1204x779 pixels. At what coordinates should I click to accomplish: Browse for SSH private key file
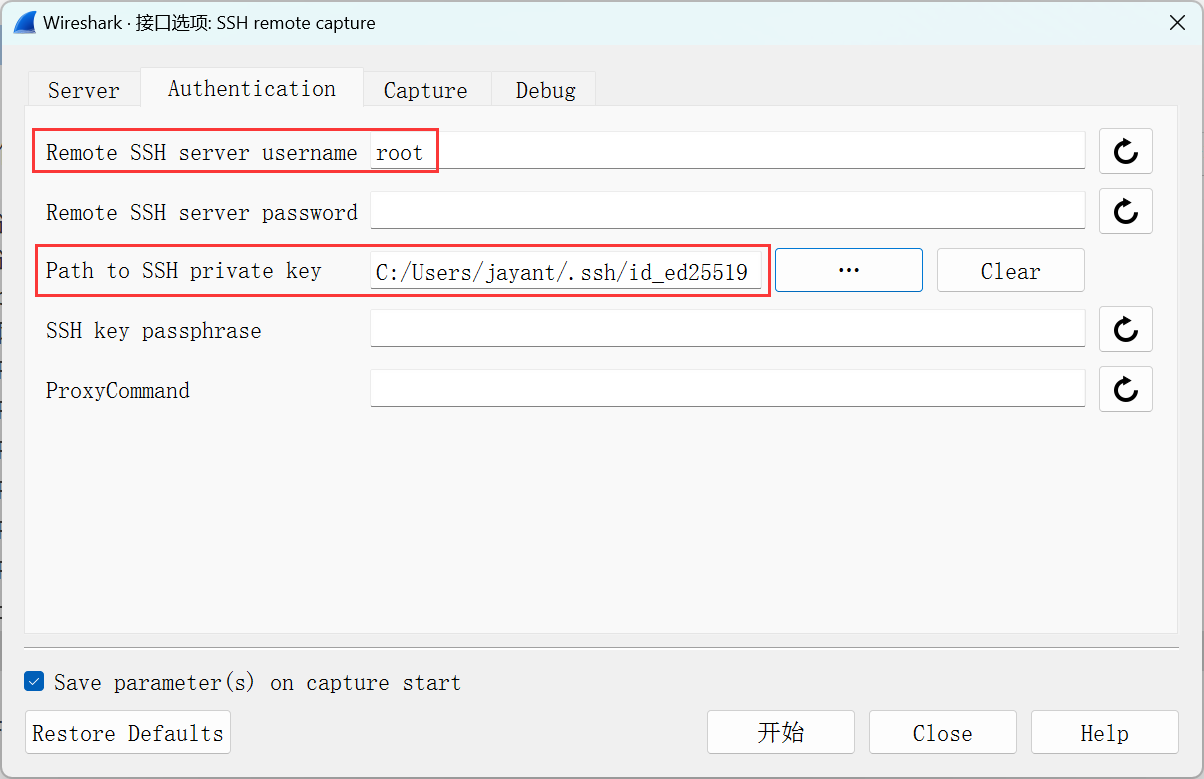(x=848, y=270)
